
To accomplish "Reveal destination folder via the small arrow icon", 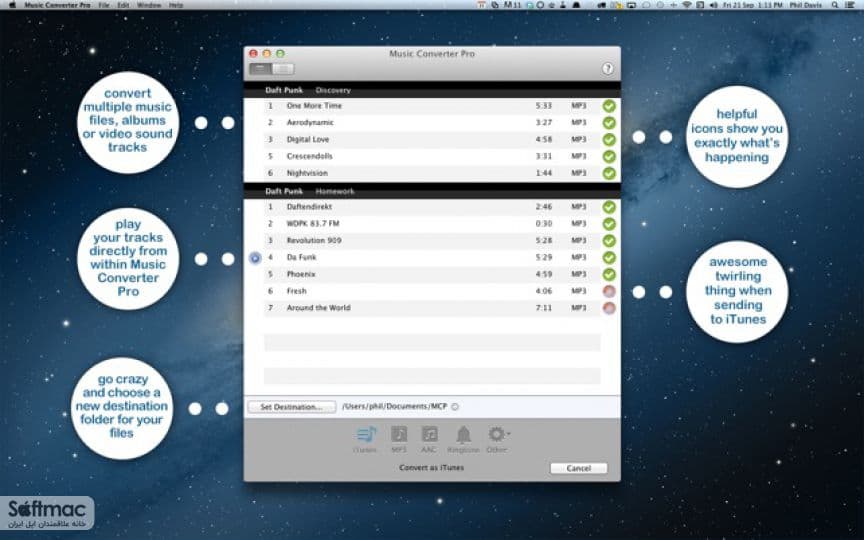I will click(x=455, y=407).
